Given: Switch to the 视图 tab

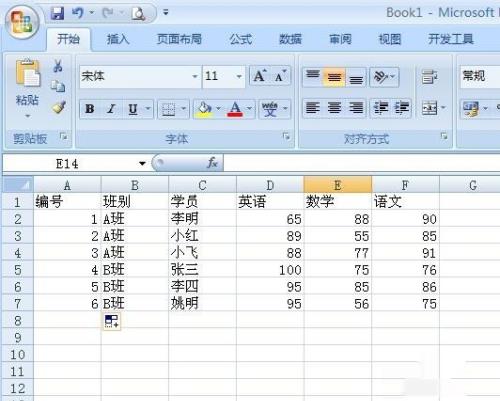Looking at the screenshot, I should click(390, 39).
